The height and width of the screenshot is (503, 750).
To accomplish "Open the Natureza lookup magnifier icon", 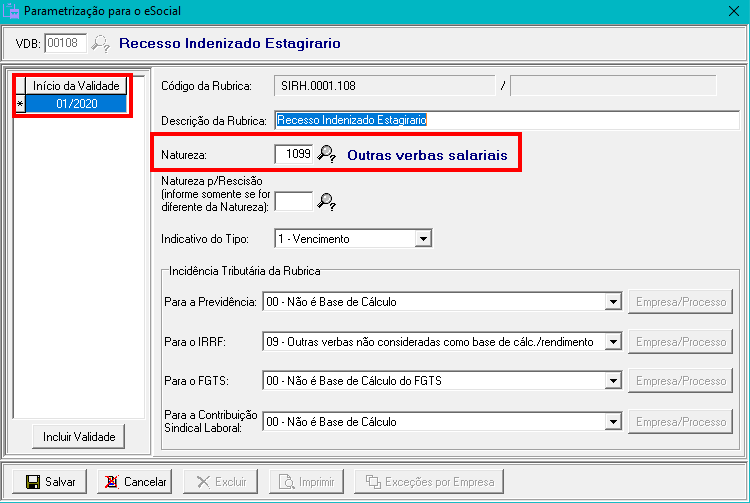I will (327, 155).
